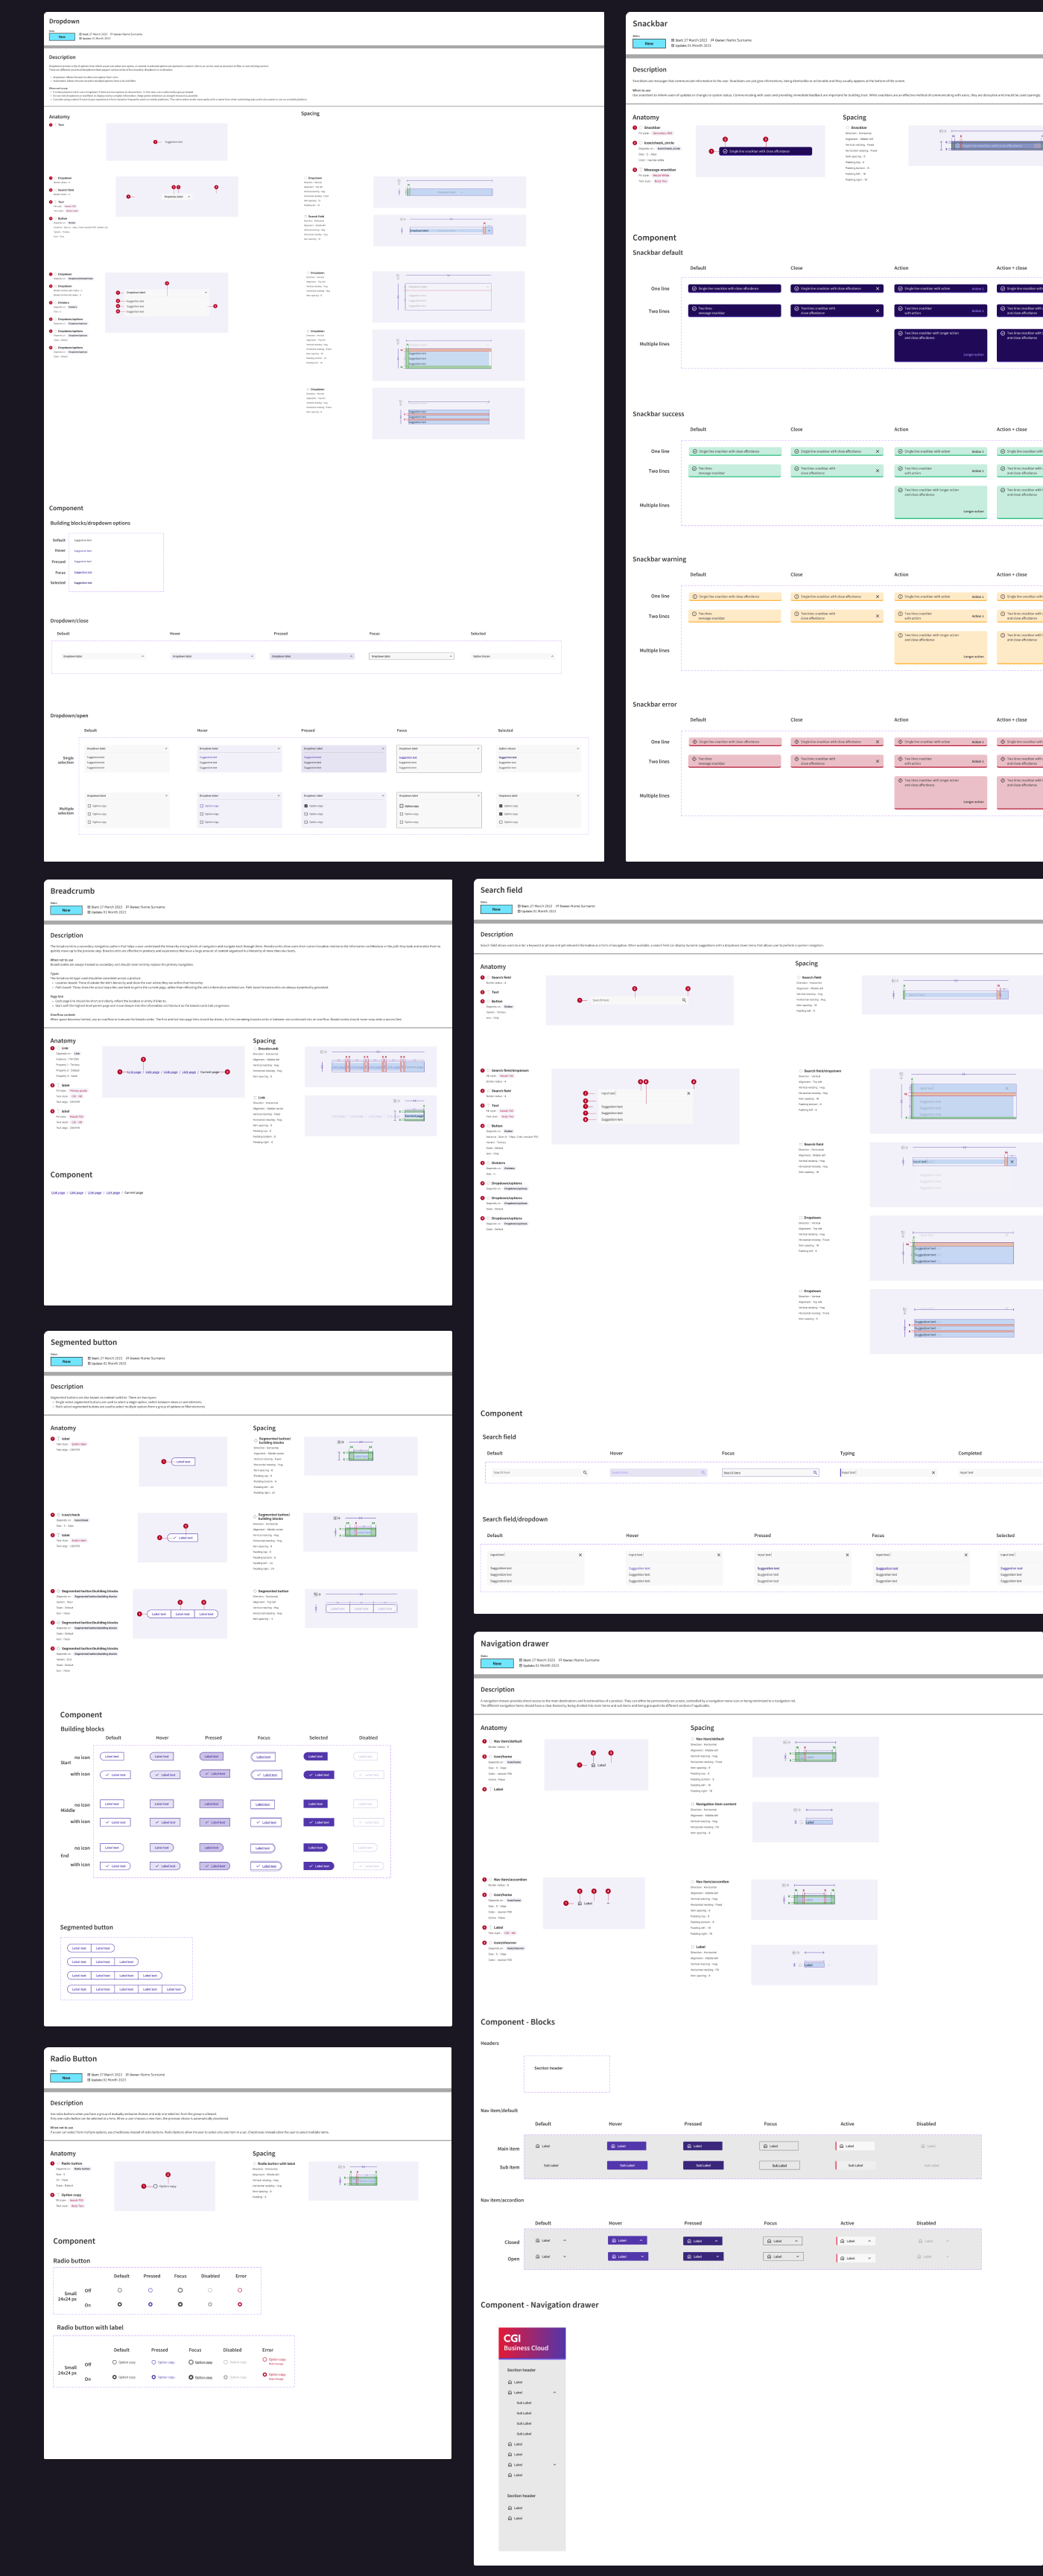Viewport: 1043px width, 2576px height.
Task: Click info icon in warning Default one-line snackbar
Action: click(694, 596)
